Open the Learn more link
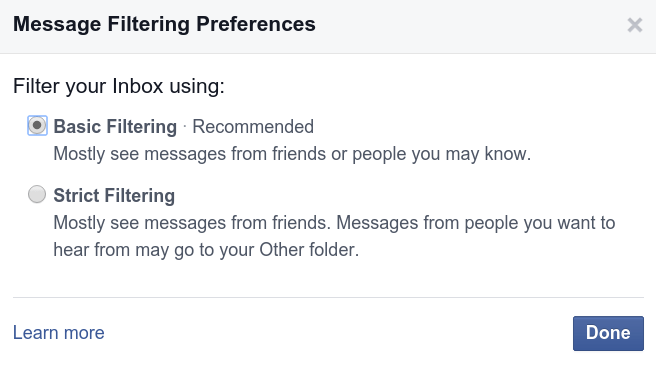Viewport: 656px width, 365px height. click(x=59, y=333)
